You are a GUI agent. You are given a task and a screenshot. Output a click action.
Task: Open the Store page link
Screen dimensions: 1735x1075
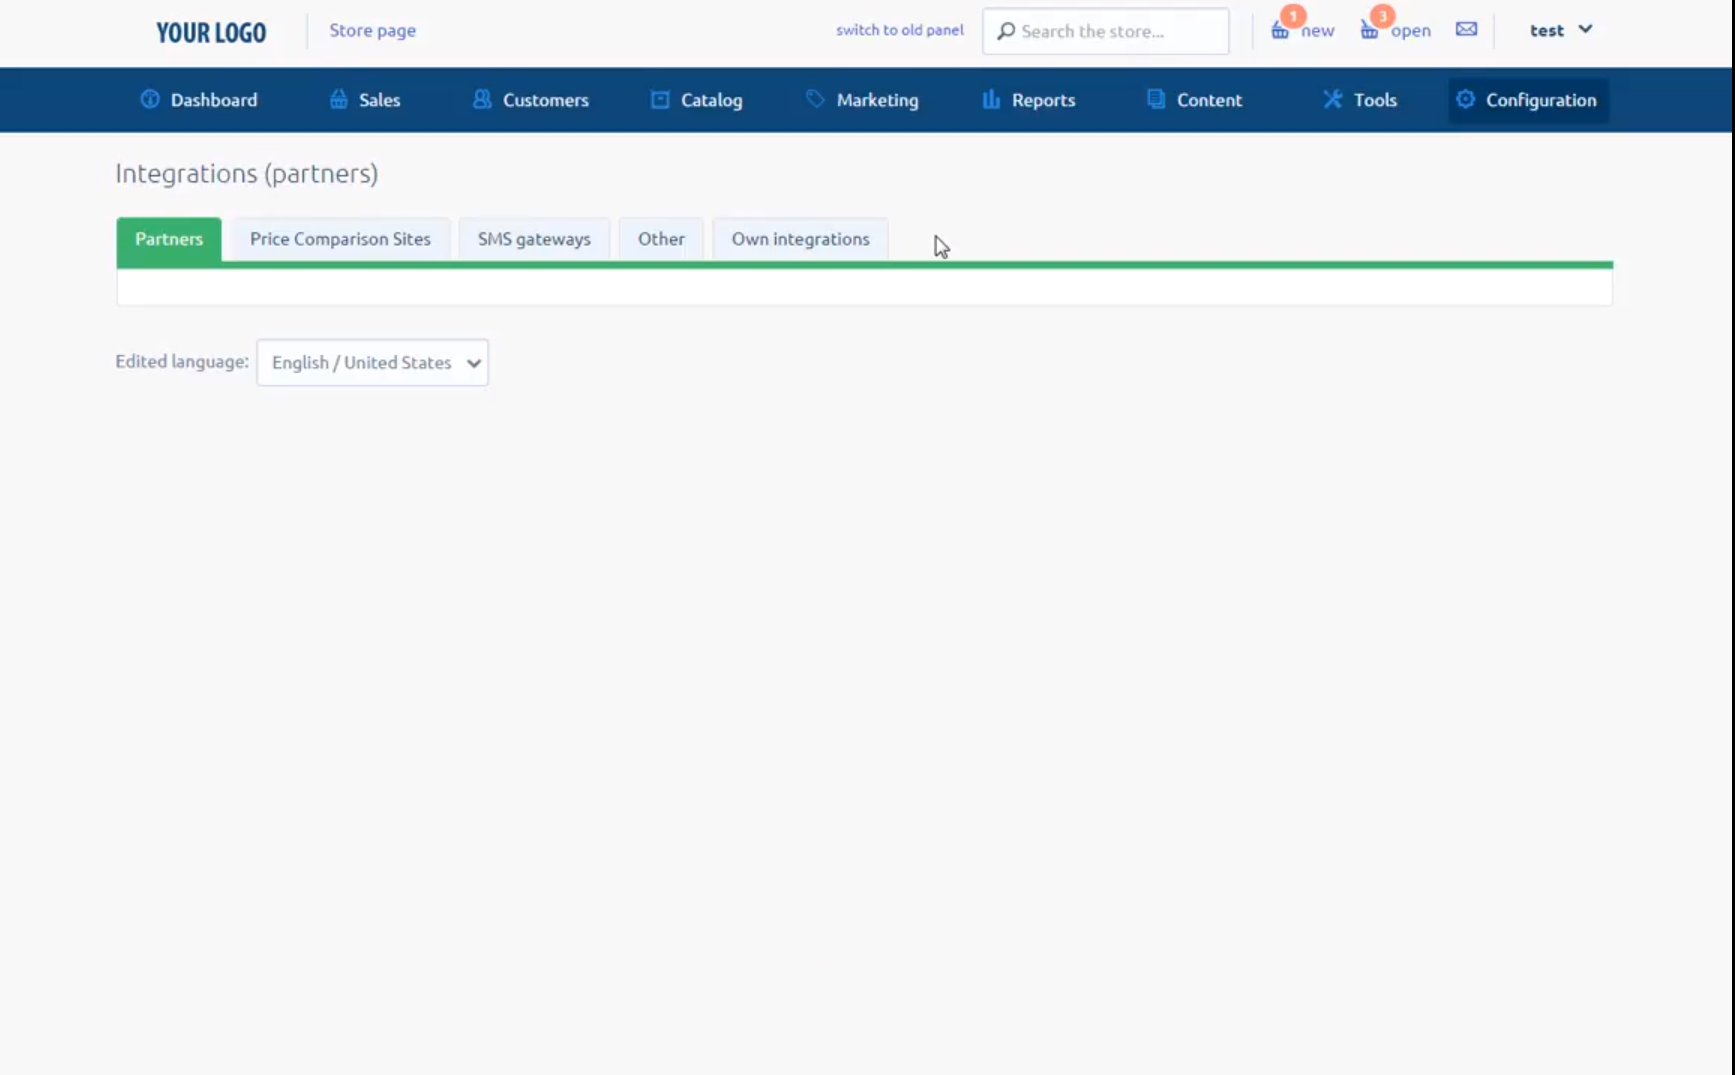coord(373,30)
